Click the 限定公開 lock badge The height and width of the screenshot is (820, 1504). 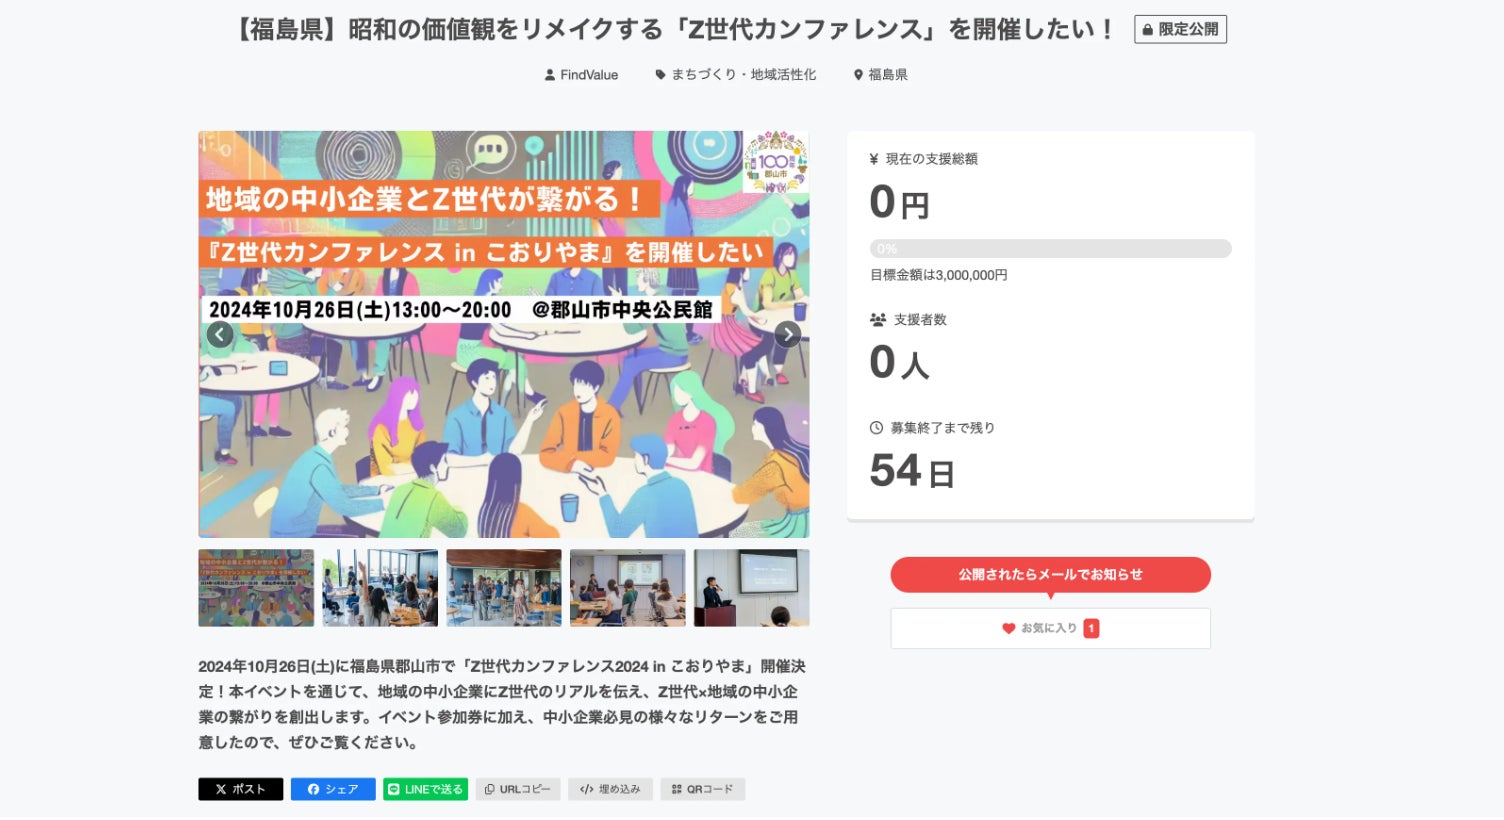(x=1180, y=29)
